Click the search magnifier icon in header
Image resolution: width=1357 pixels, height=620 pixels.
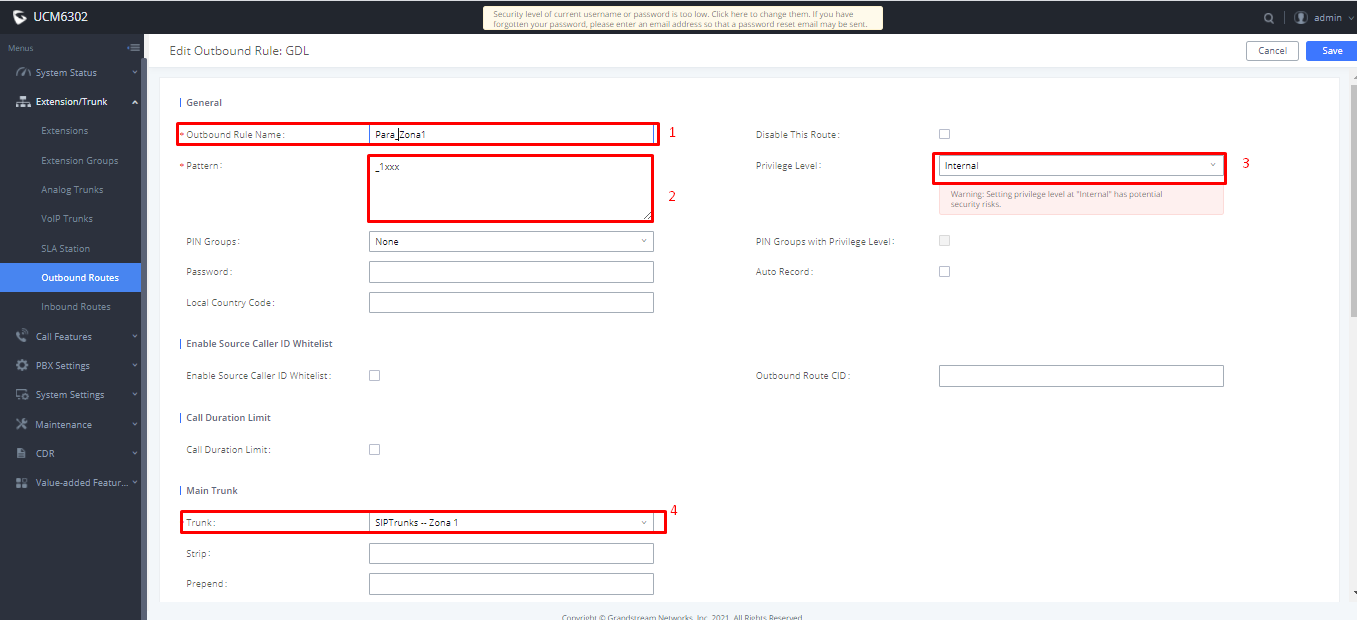(x=1269, y=18)
